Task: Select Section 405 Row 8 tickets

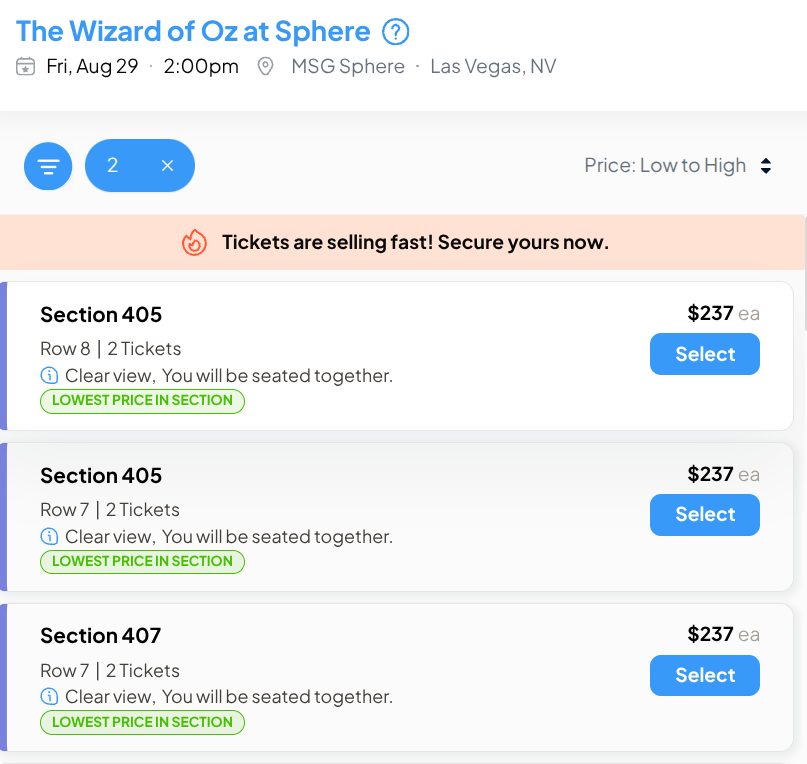Action: click(705, 354)
